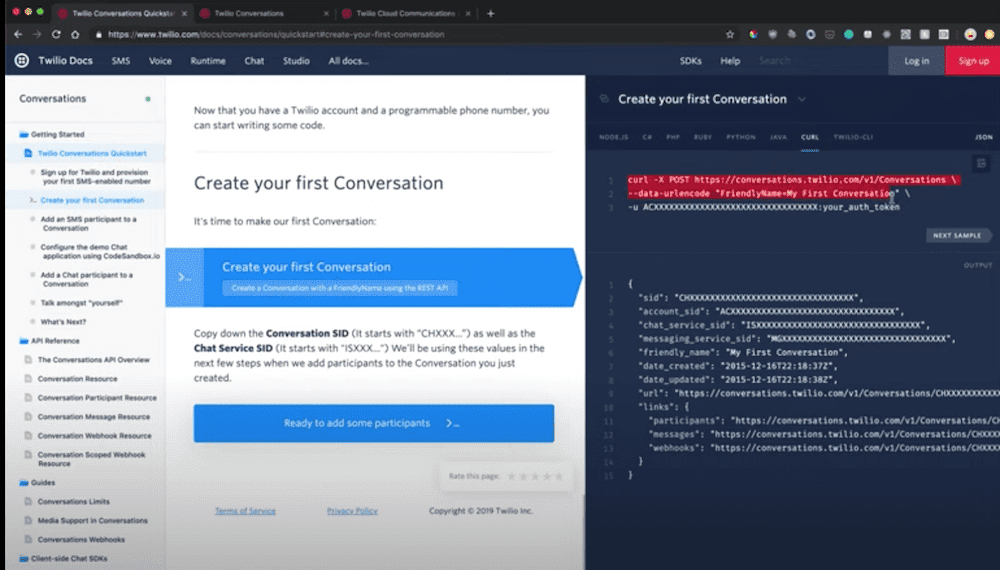The height and width of the screenshot is (570, 1000).
Task: Go back using browser back arrow
Action: [18, 34]
